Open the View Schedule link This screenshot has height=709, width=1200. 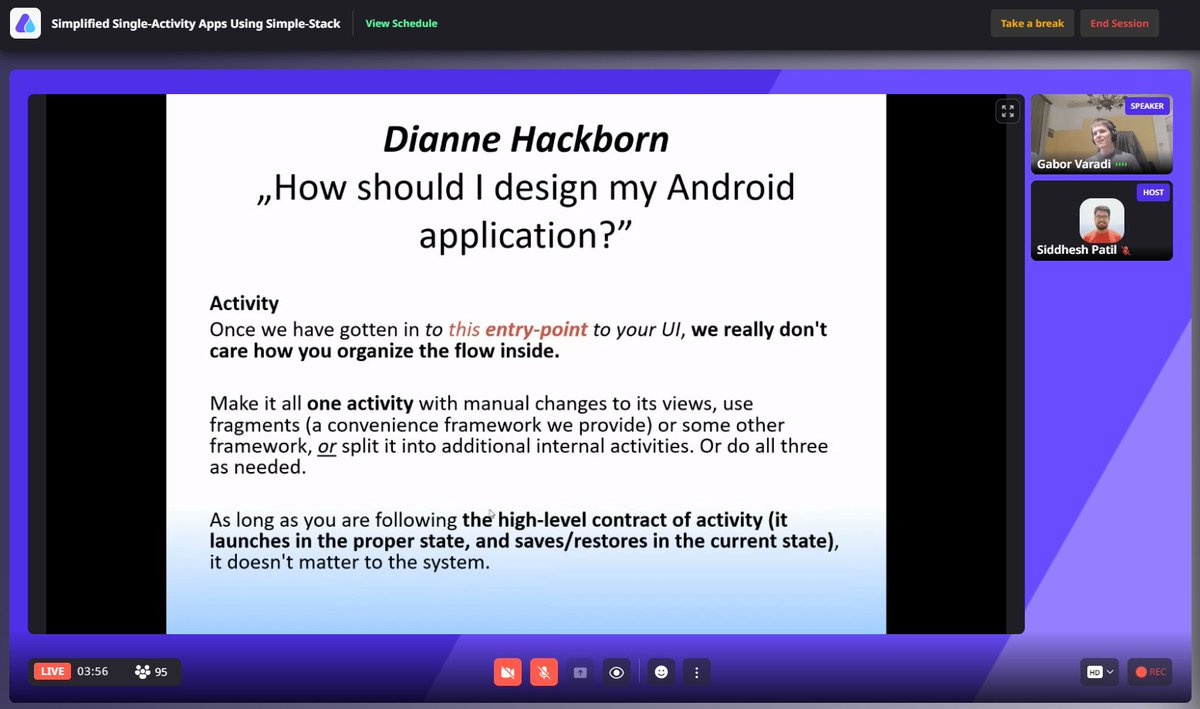[401, 23]
